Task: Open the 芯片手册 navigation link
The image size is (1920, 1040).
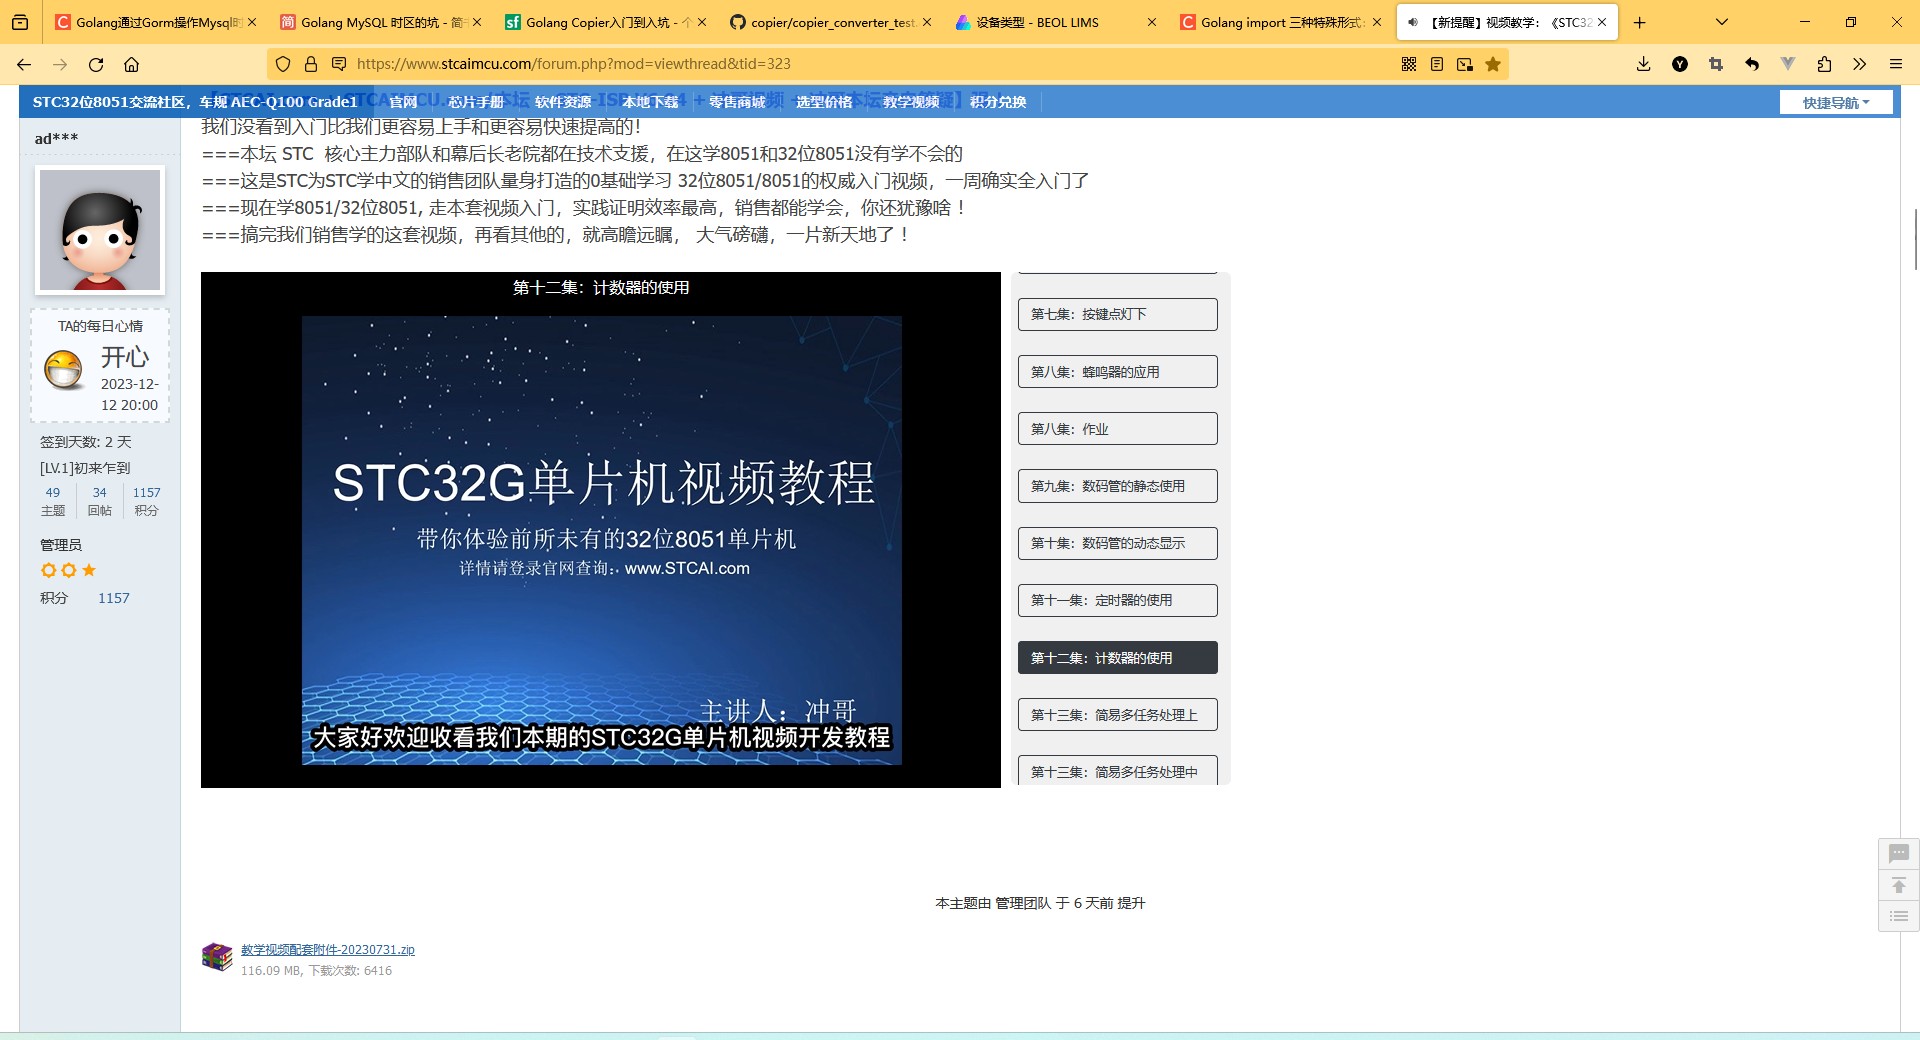Action: [x=476, y=102]
